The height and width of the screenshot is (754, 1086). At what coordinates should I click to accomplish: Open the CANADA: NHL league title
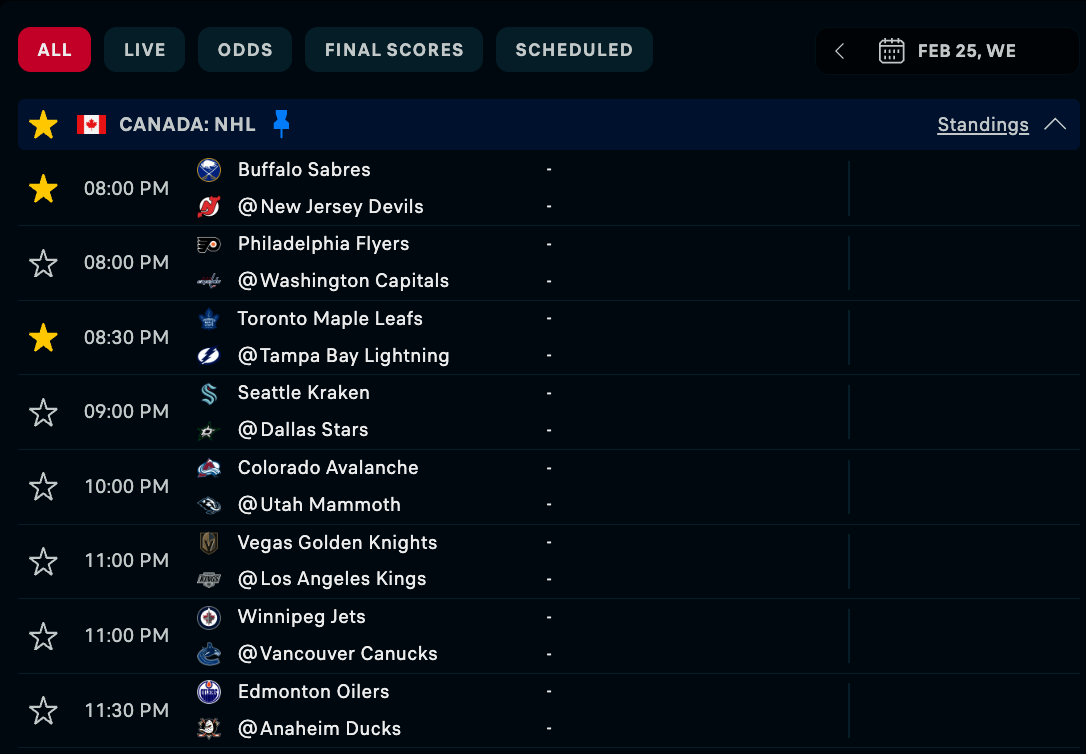click(x=188, y=125)
